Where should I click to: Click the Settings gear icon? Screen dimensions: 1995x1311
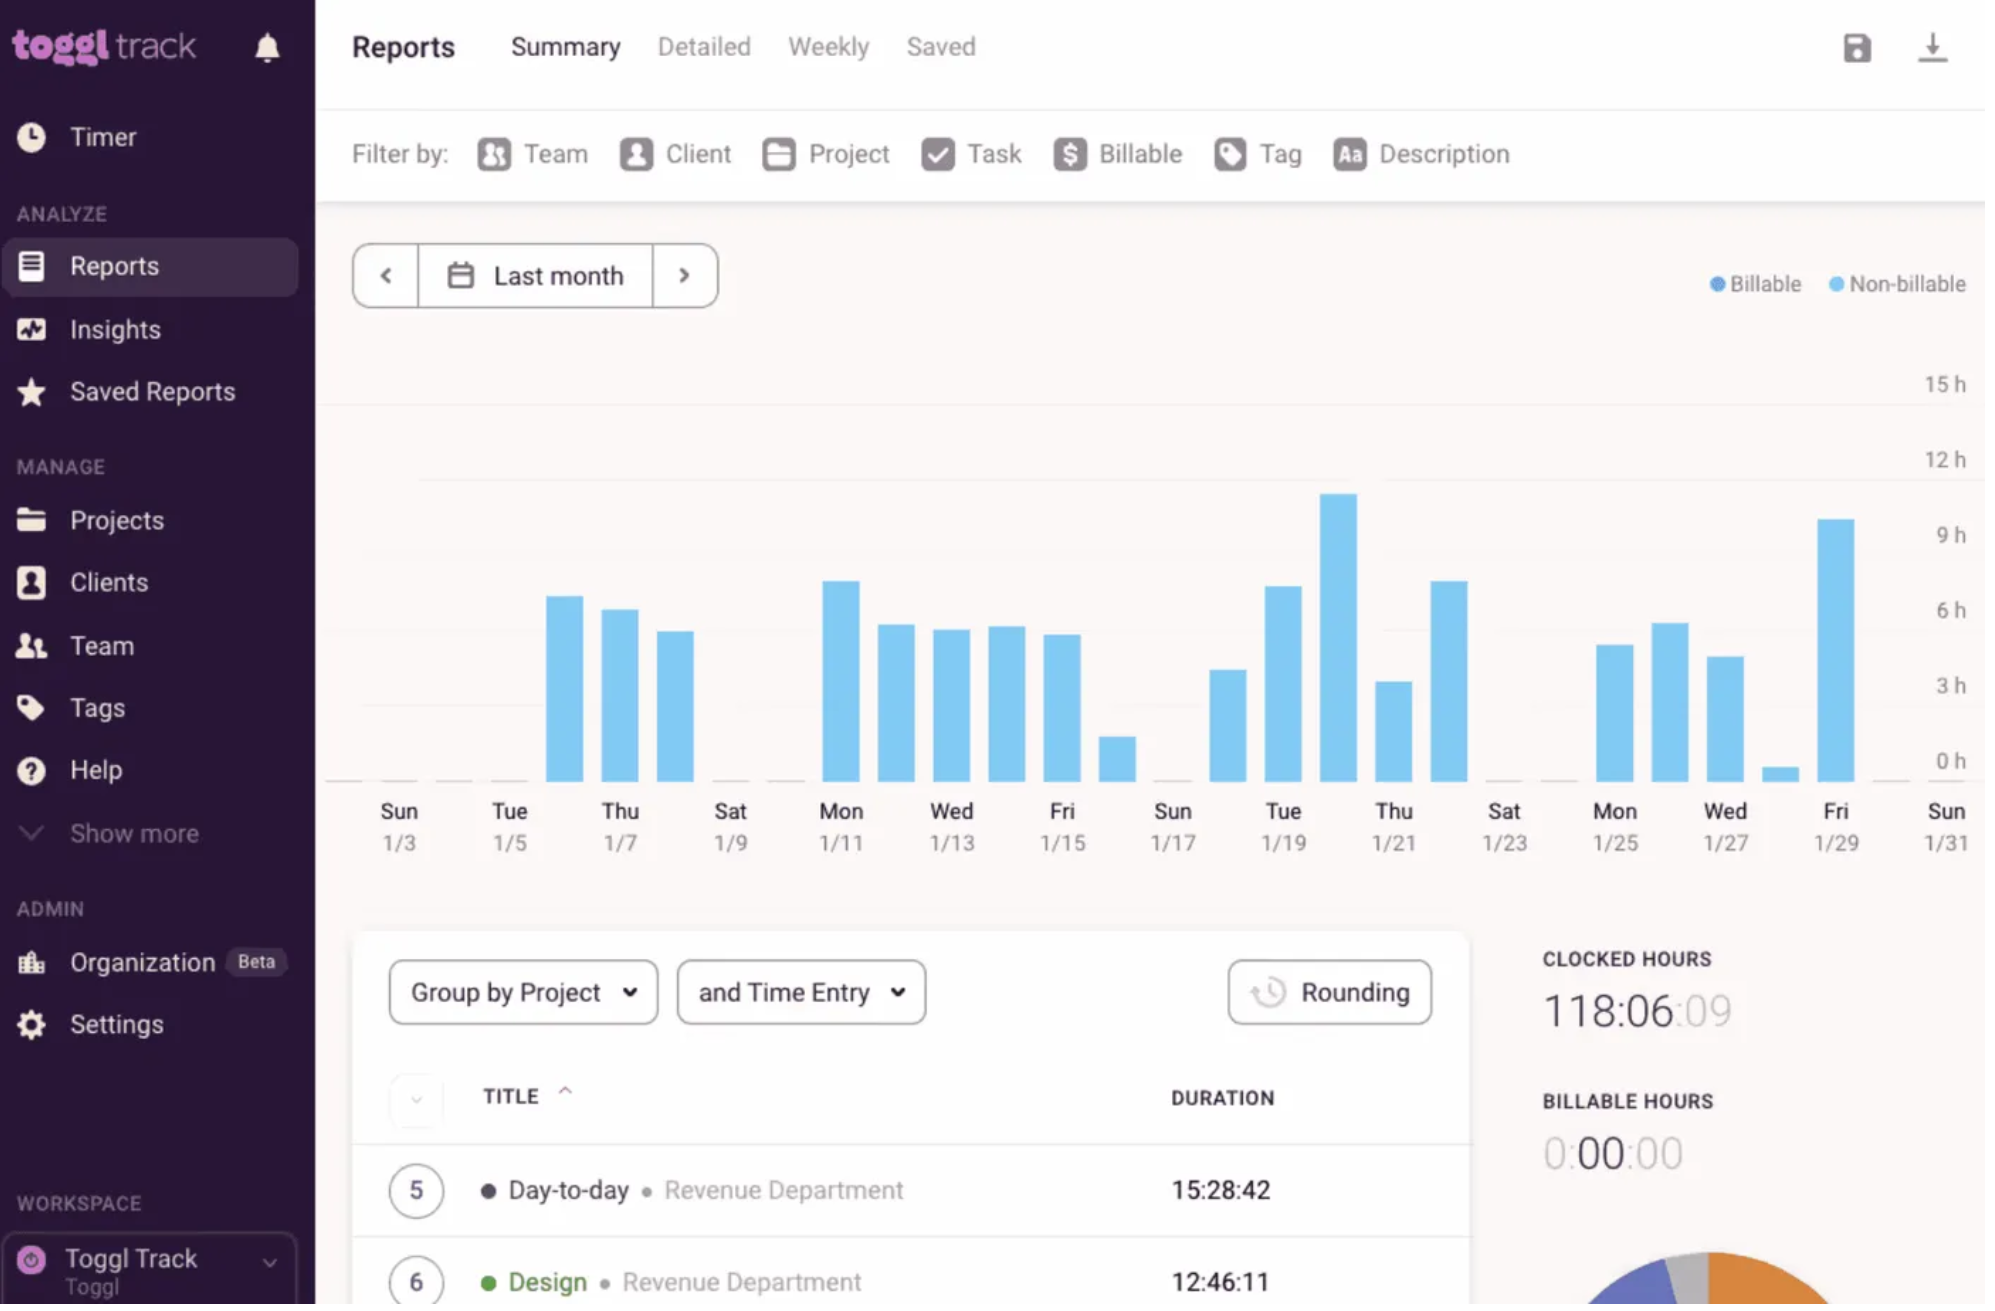click(31, 1025)
